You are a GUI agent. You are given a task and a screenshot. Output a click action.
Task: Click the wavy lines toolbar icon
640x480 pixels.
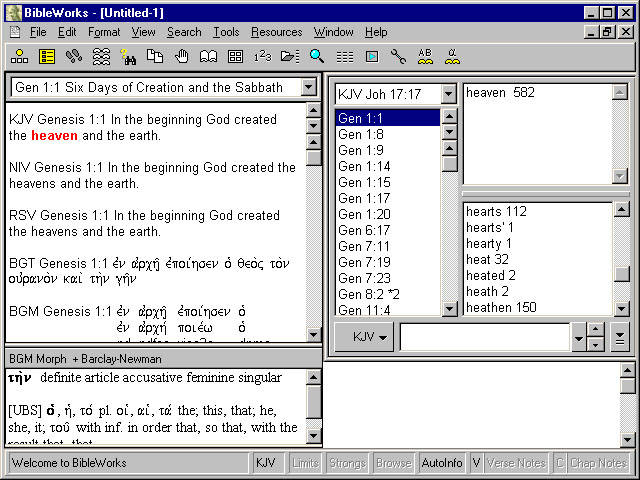point(101,56)
